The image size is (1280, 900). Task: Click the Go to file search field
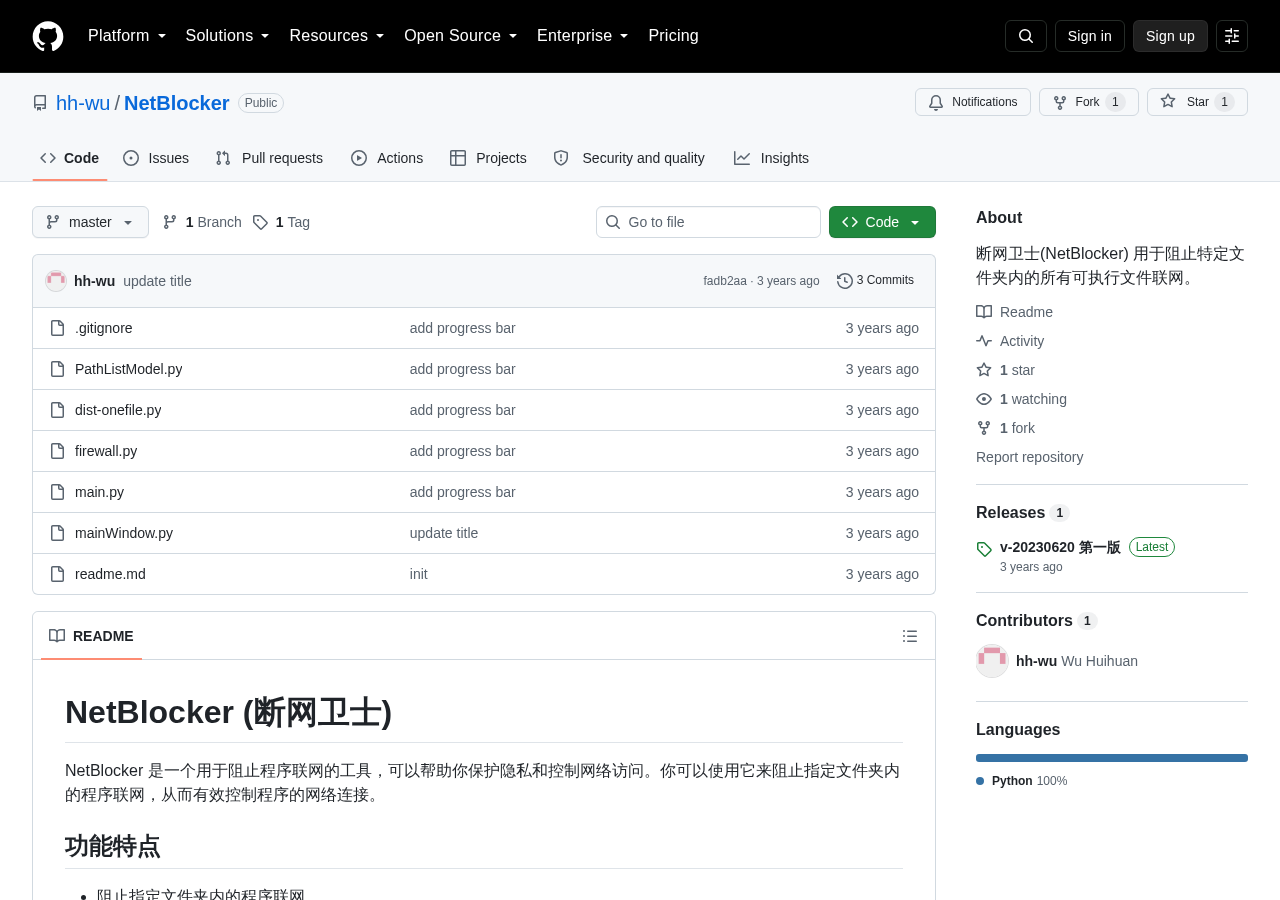[708, 222]
